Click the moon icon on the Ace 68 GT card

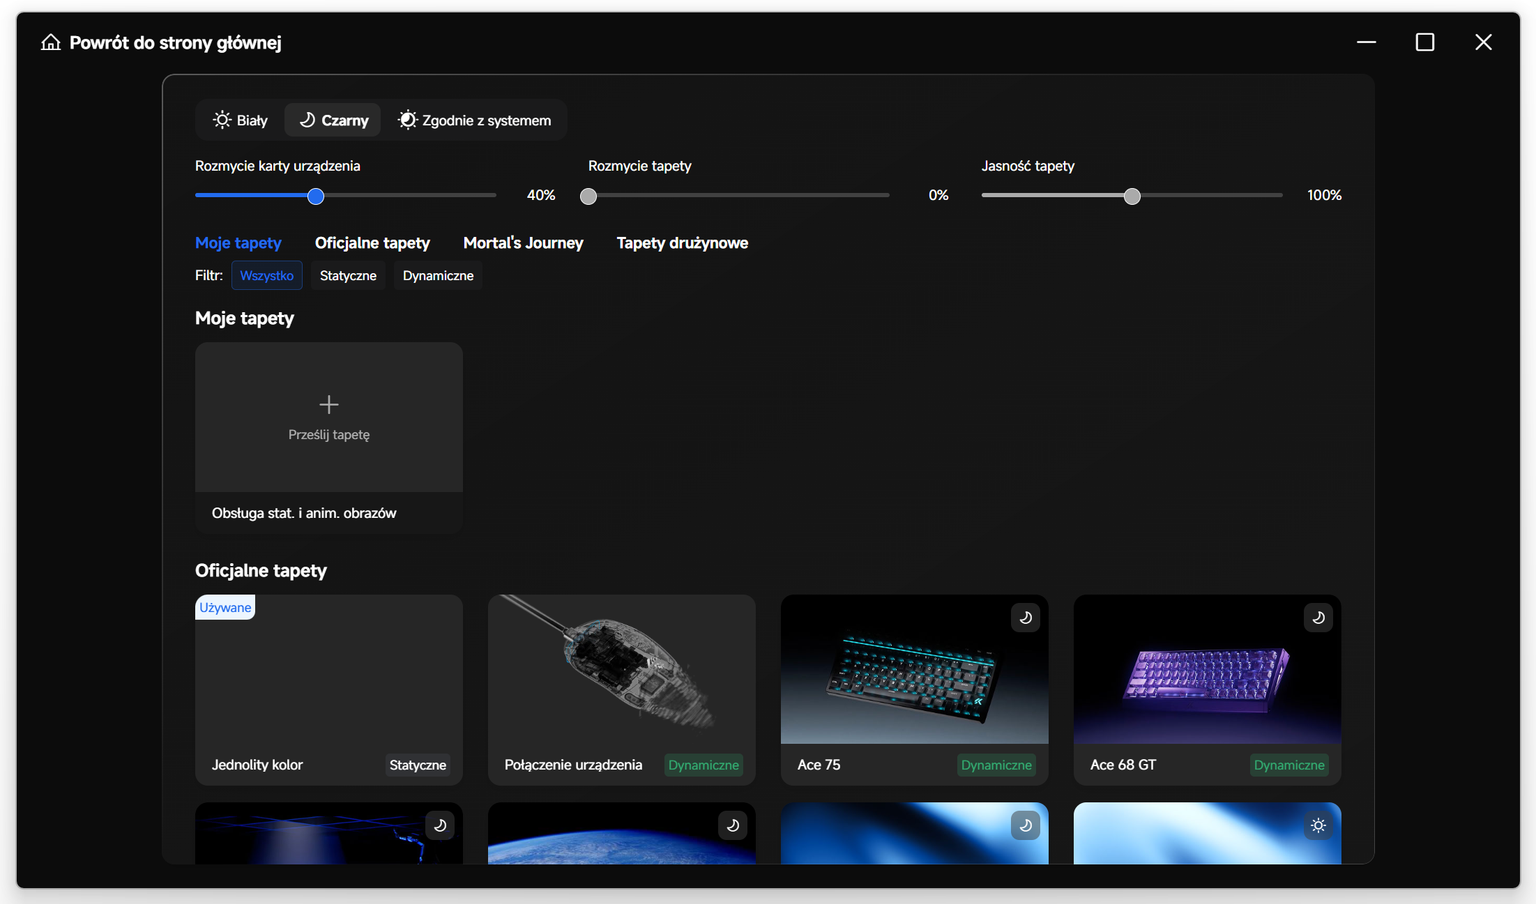tap(1318, 618)
